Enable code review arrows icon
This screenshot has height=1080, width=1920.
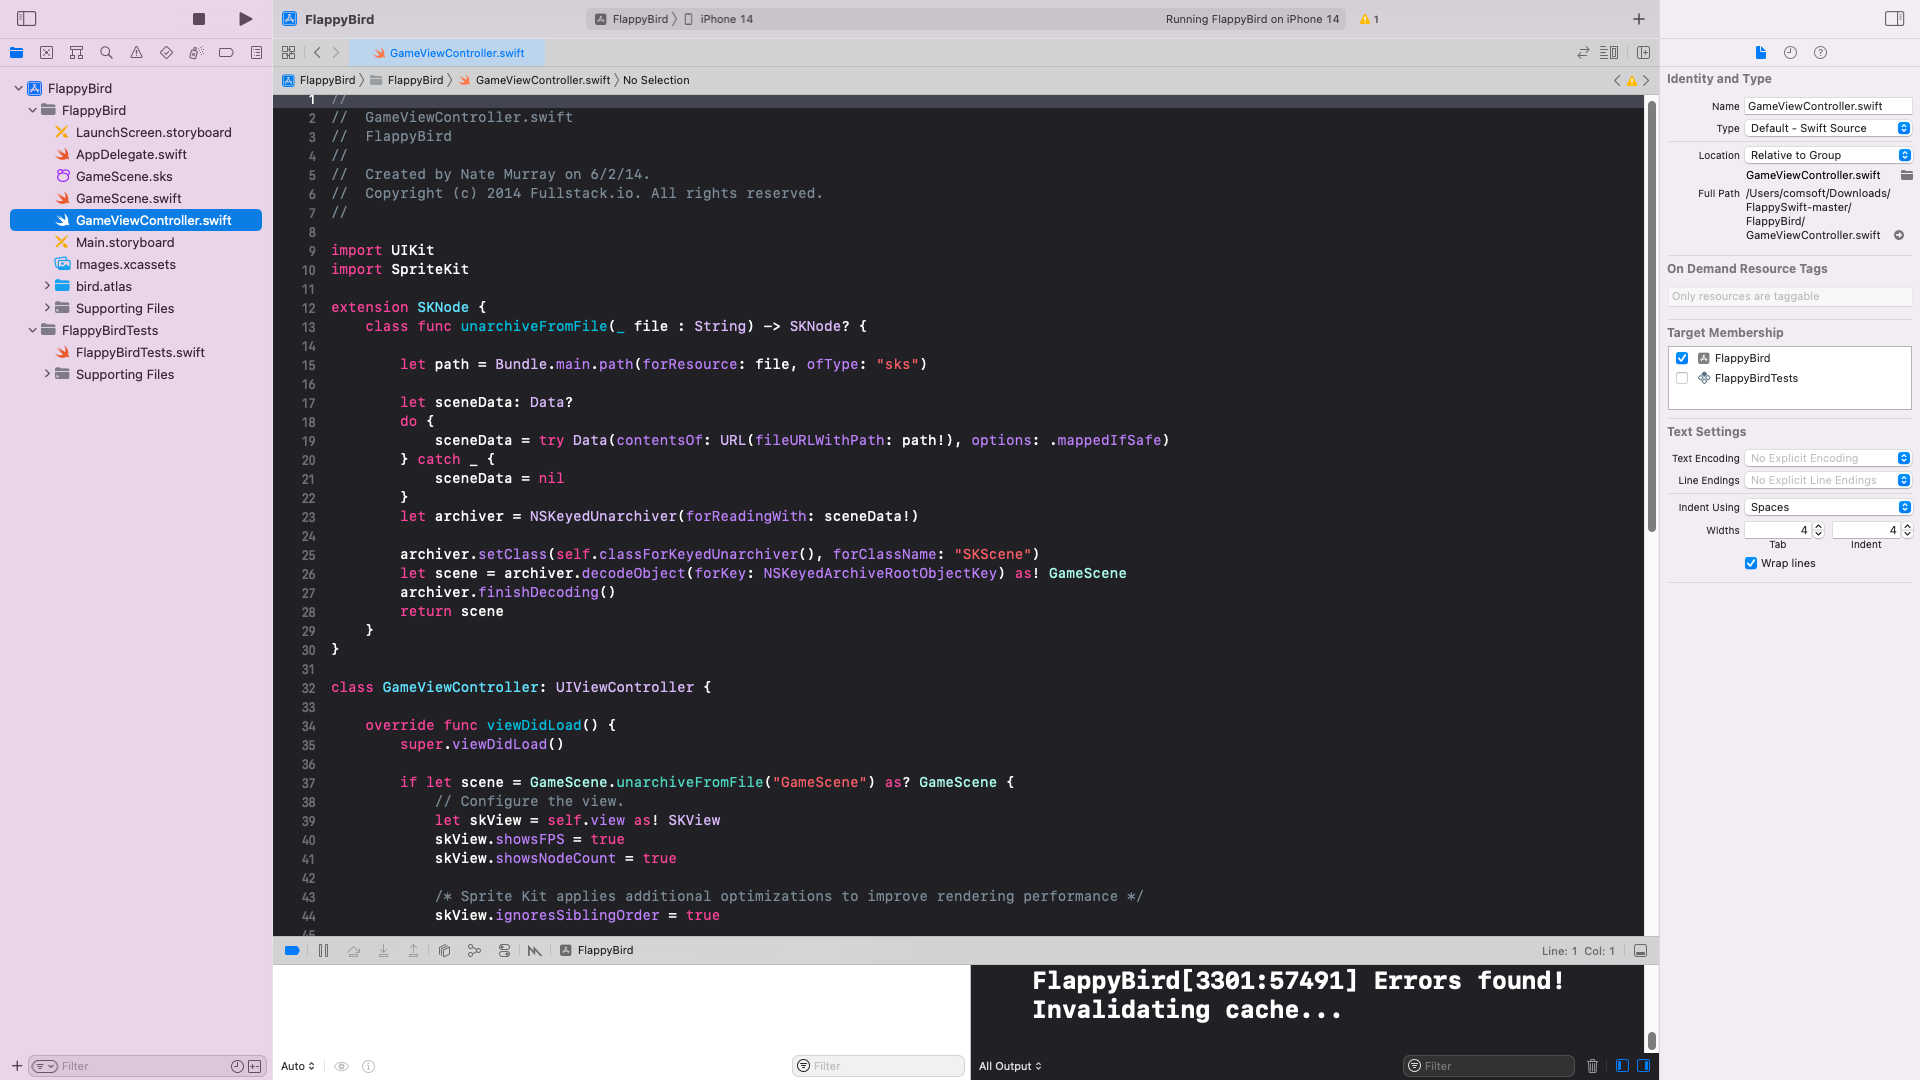point(1583,53)
